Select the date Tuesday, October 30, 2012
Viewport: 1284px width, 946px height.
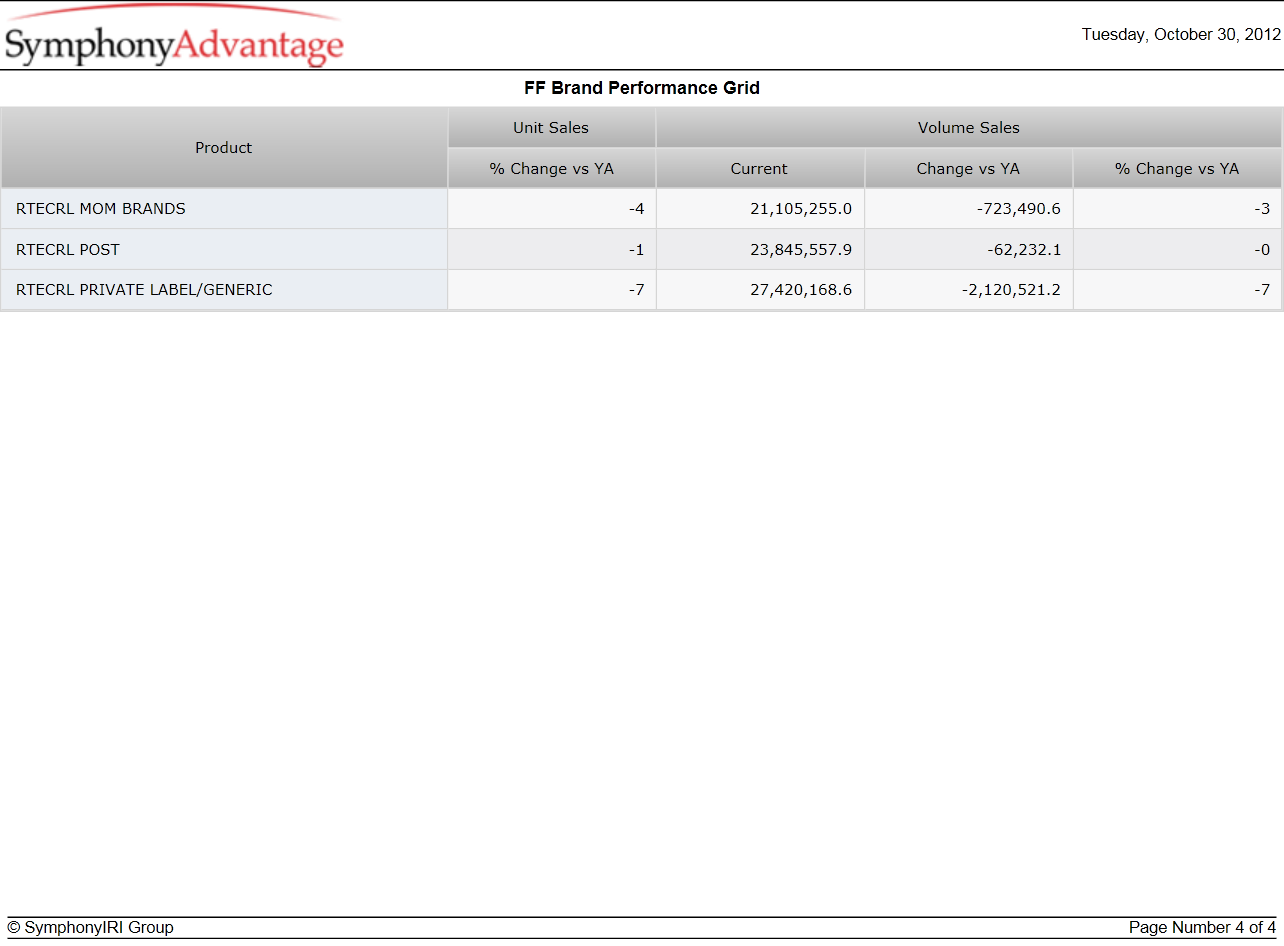[1181, 35]
